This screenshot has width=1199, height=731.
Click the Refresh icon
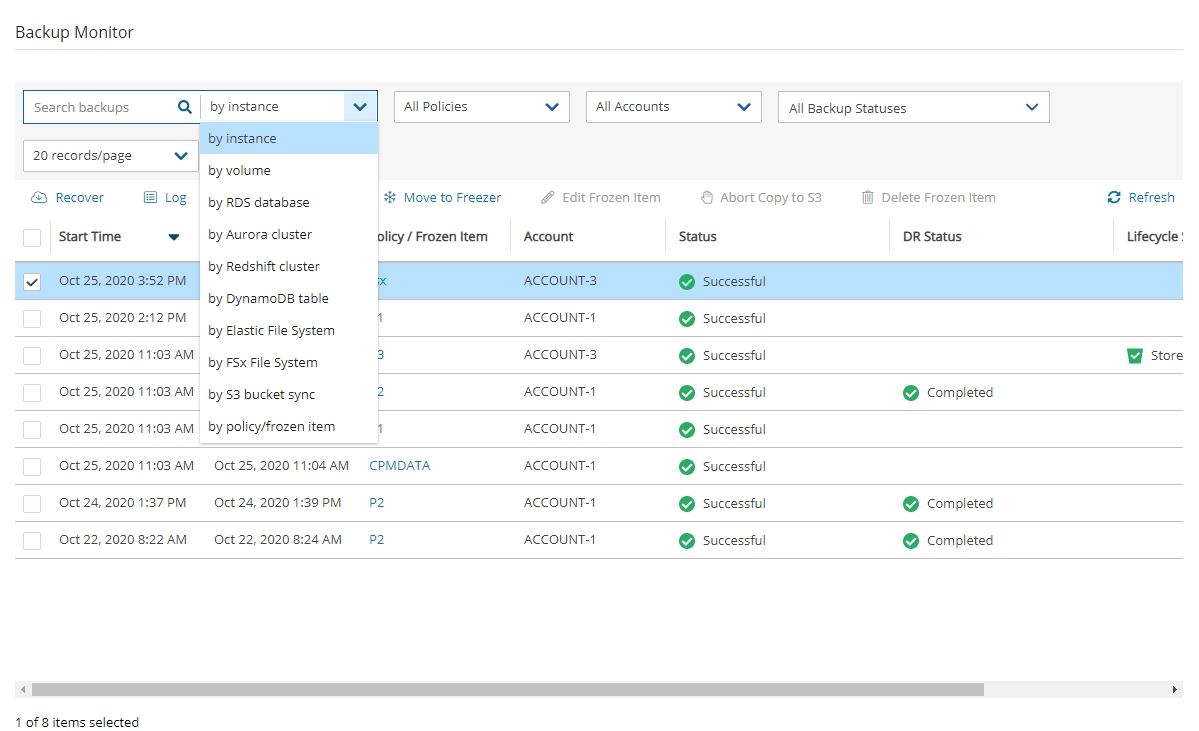[1114, 198]
